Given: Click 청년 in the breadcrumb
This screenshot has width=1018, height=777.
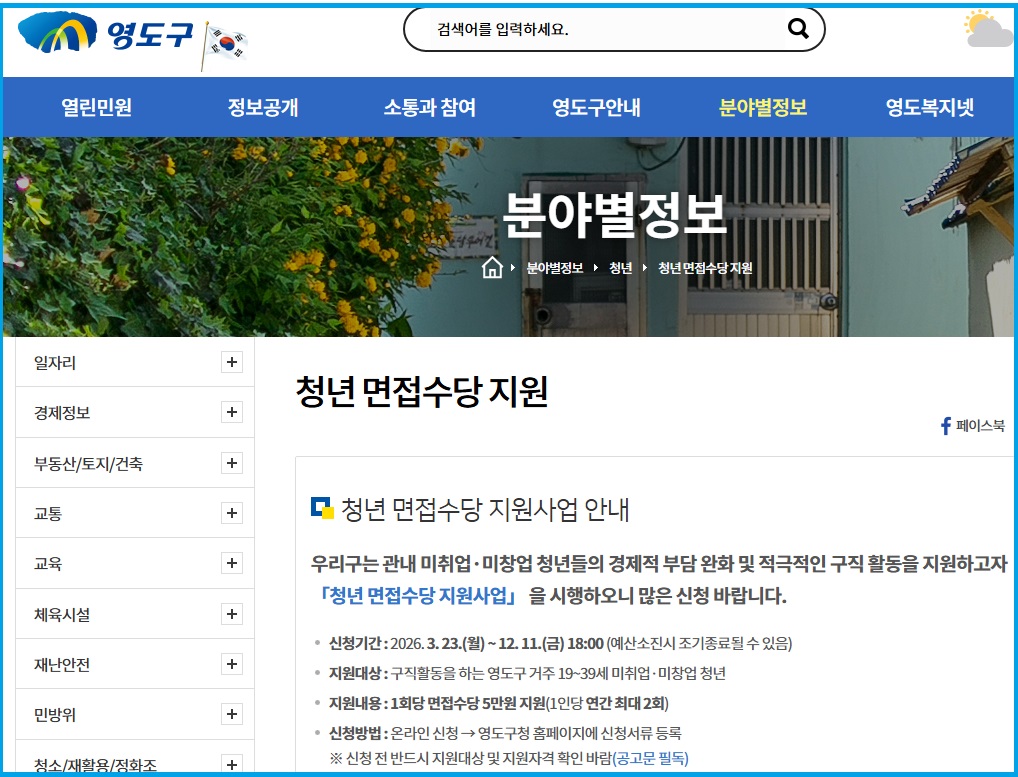Looking at the screenshot, I should (621, 268).
